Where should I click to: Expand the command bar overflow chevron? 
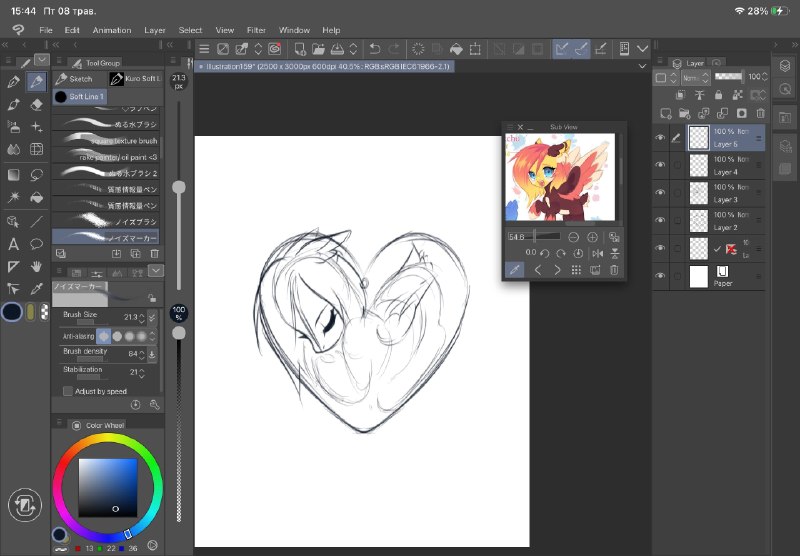pyautogui.click(x=642, y=49)
